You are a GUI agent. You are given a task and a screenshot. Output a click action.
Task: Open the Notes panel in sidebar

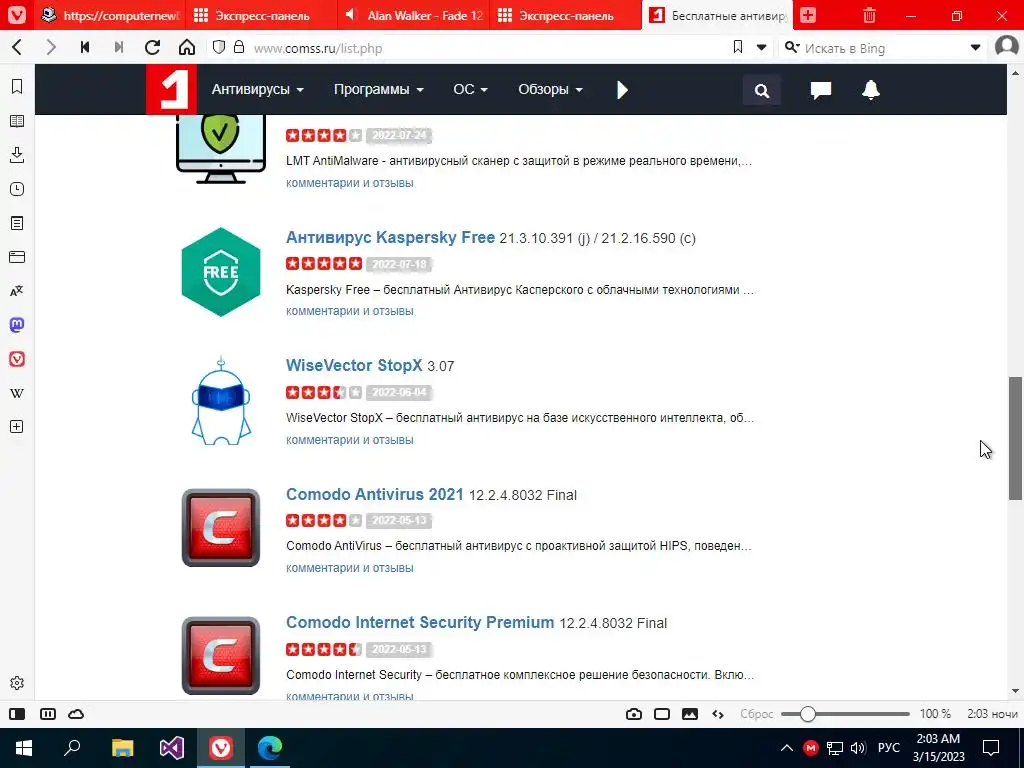tap(17, 223)
